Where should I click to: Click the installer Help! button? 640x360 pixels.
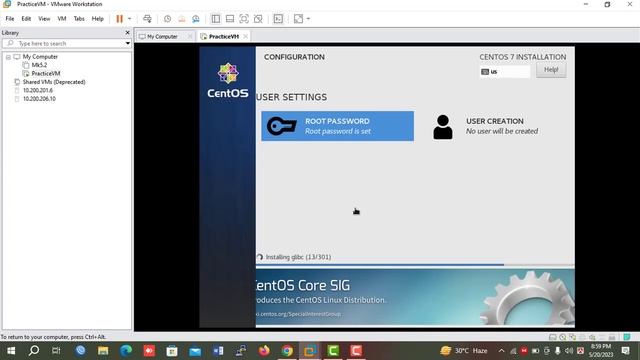[551, 70]
